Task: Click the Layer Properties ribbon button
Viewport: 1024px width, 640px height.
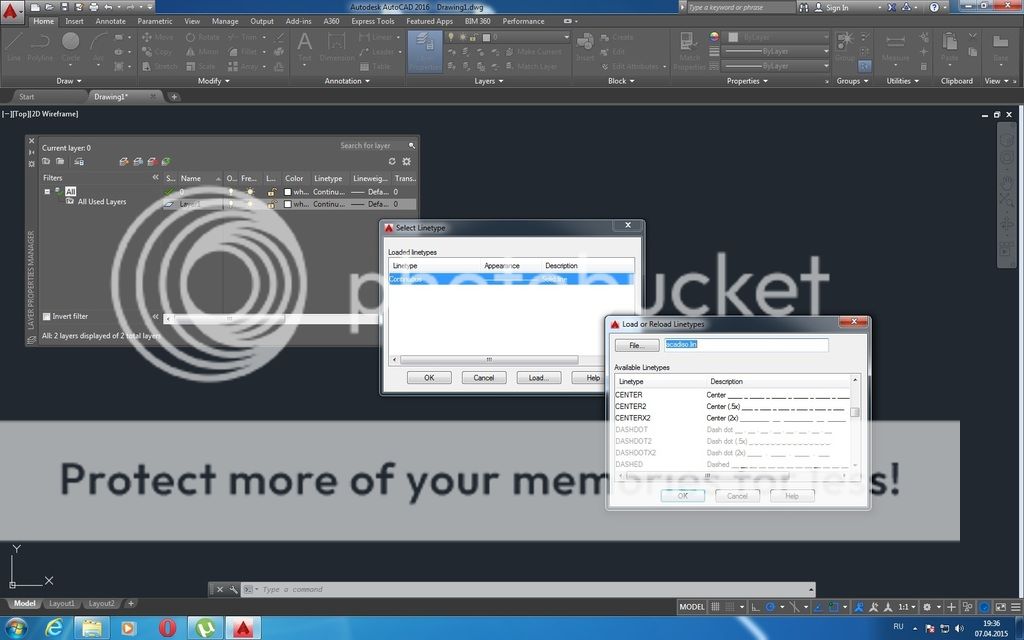Action: point(425,51)
